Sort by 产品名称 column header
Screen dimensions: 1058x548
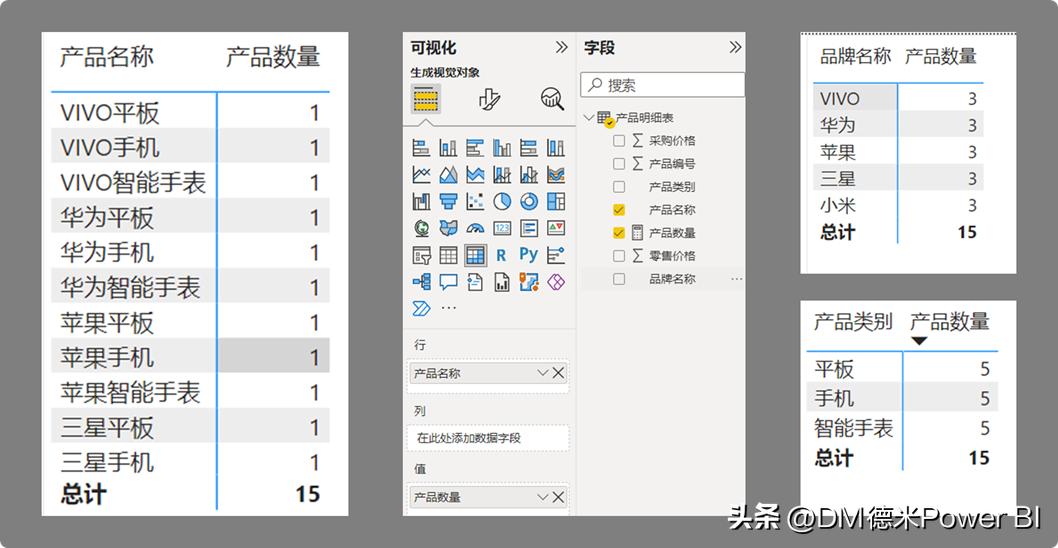pos(107,57)
